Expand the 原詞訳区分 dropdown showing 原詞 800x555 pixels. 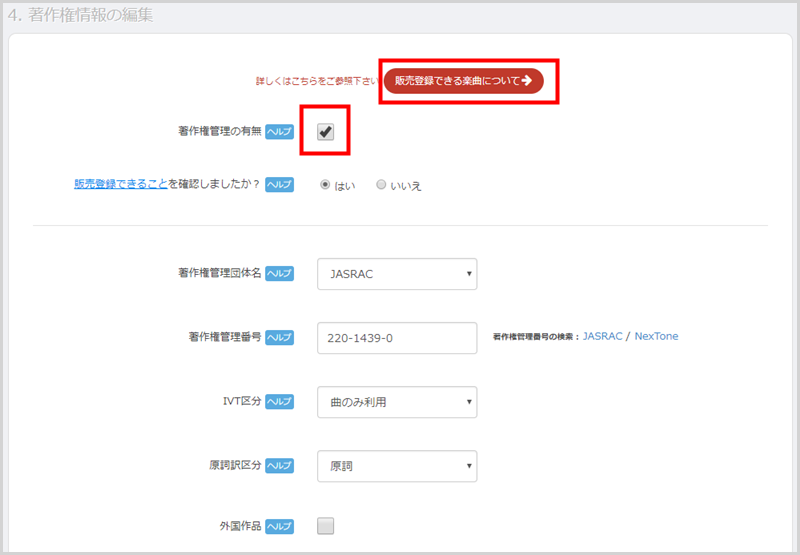397,466
